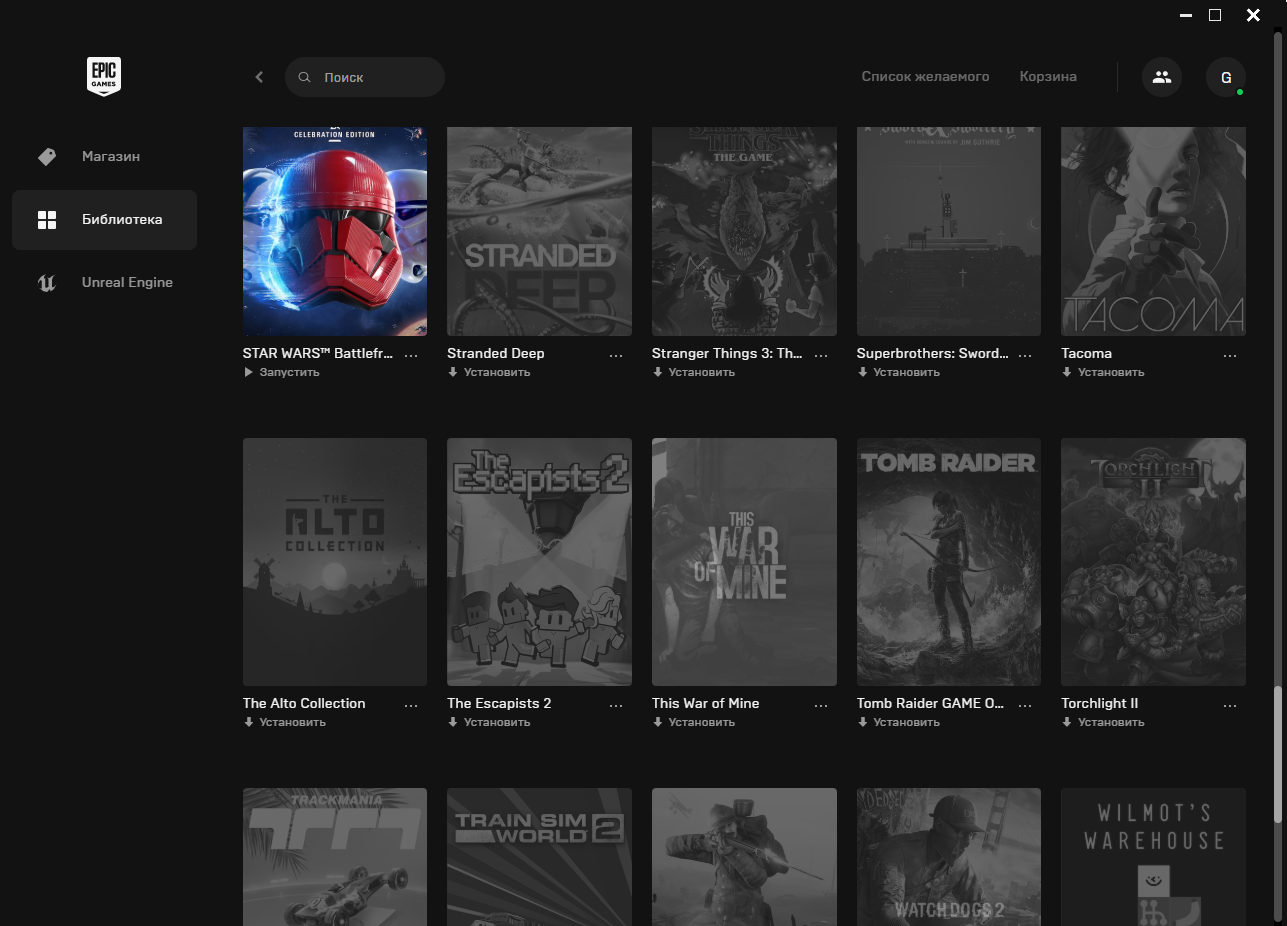Click the download icon under Stranded Deep
The height and width of the screenshot is (926, 1287).
click(452, 372)
